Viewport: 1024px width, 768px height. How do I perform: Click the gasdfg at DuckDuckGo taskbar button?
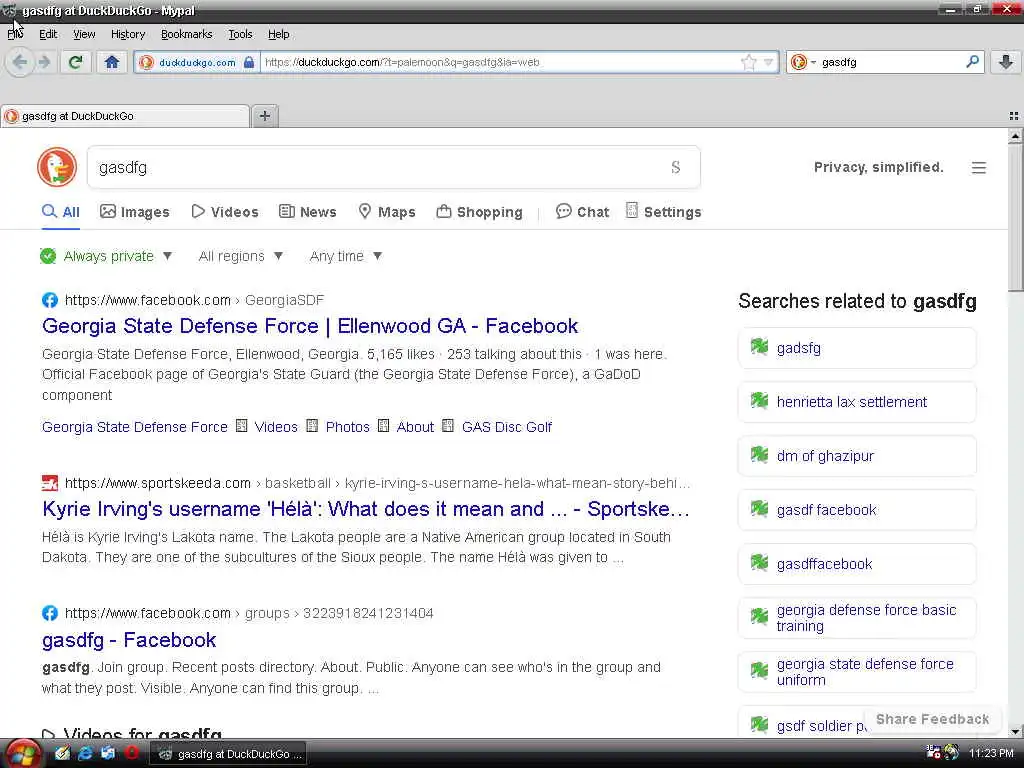229,754
